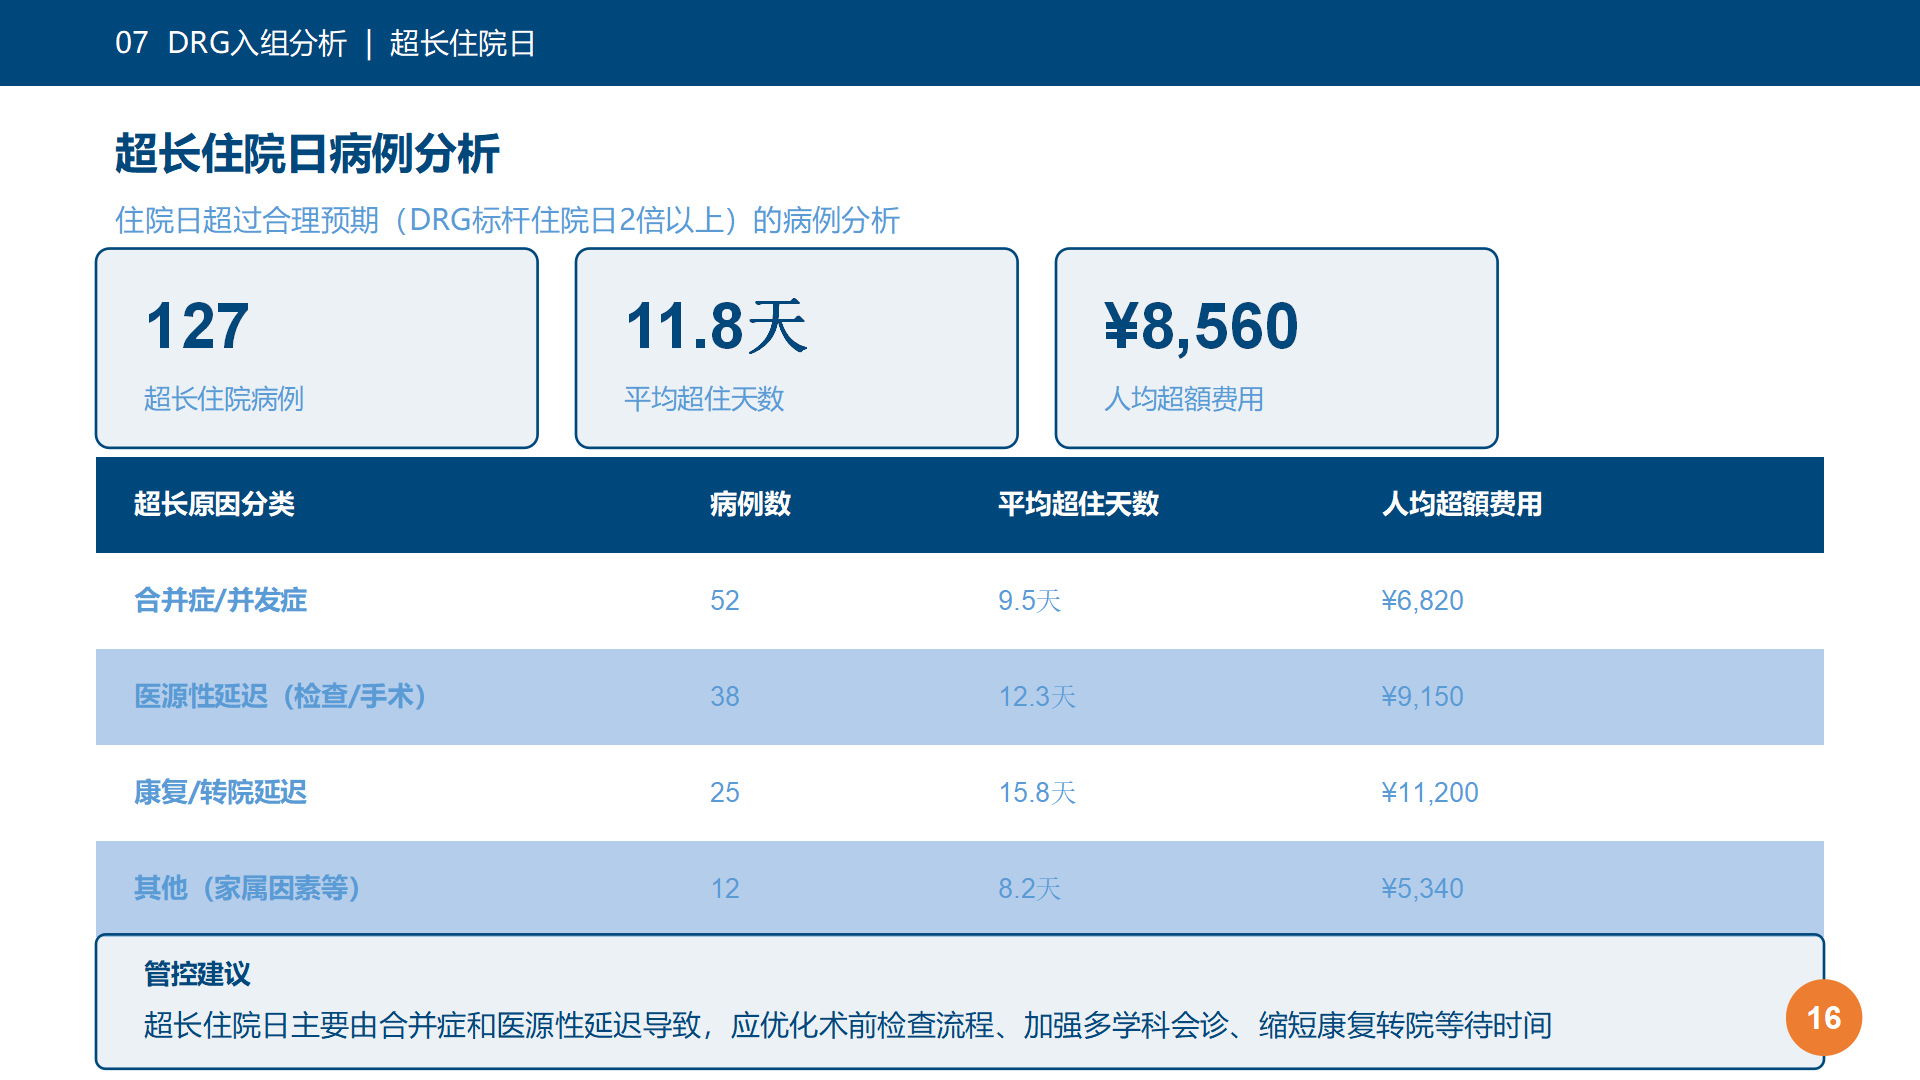Select the row label '其他（家属因素等）'
The height and width of the screenshot is (1080, 1920).
[x=247, y=888]
